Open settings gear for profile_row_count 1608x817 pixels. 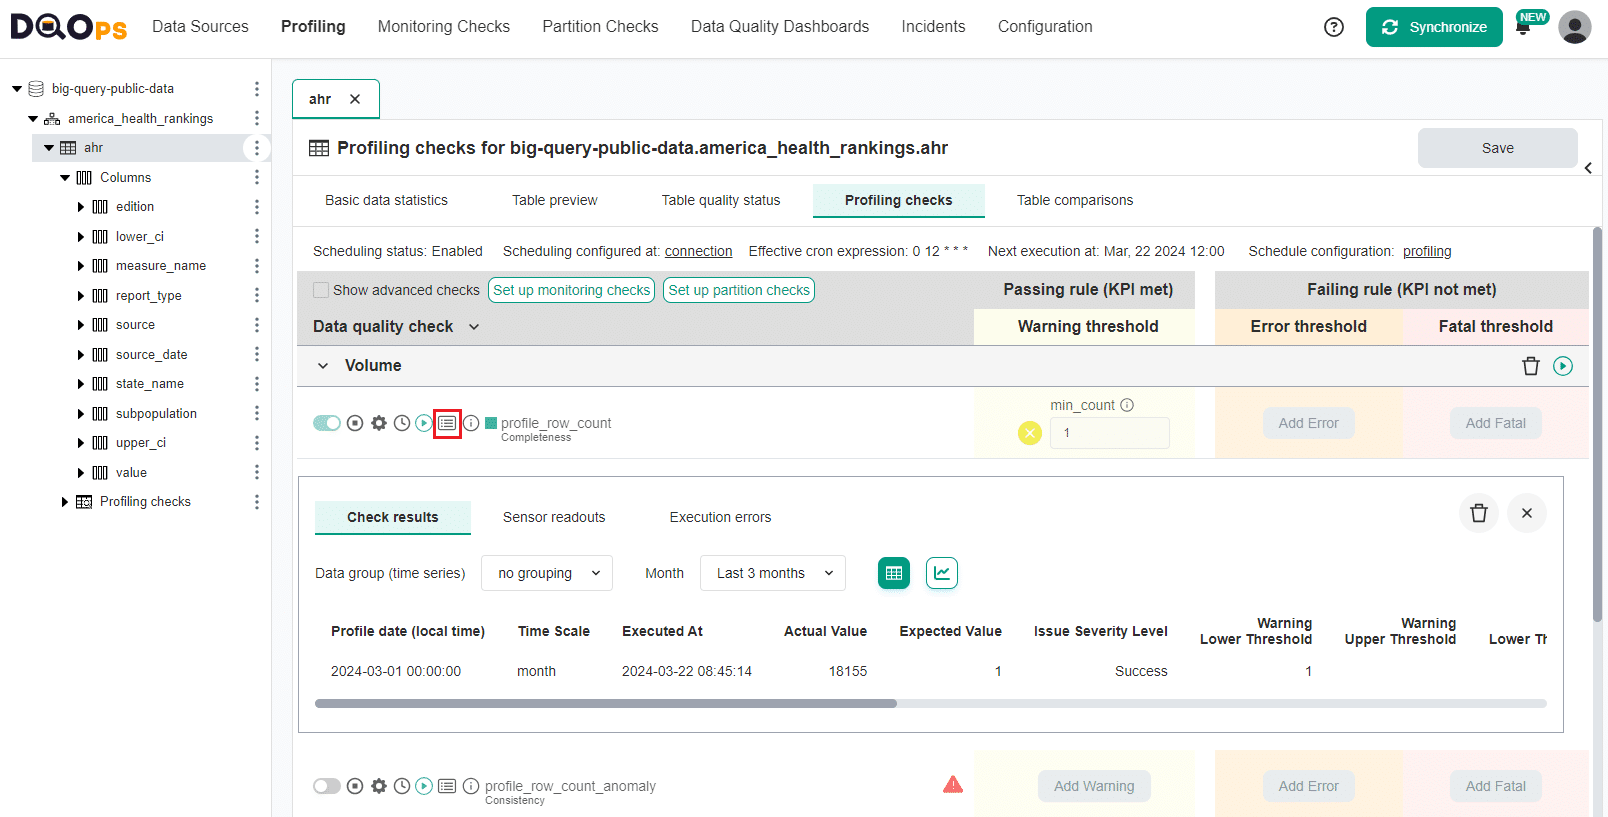pyautogui.click(x=379, y=423)
